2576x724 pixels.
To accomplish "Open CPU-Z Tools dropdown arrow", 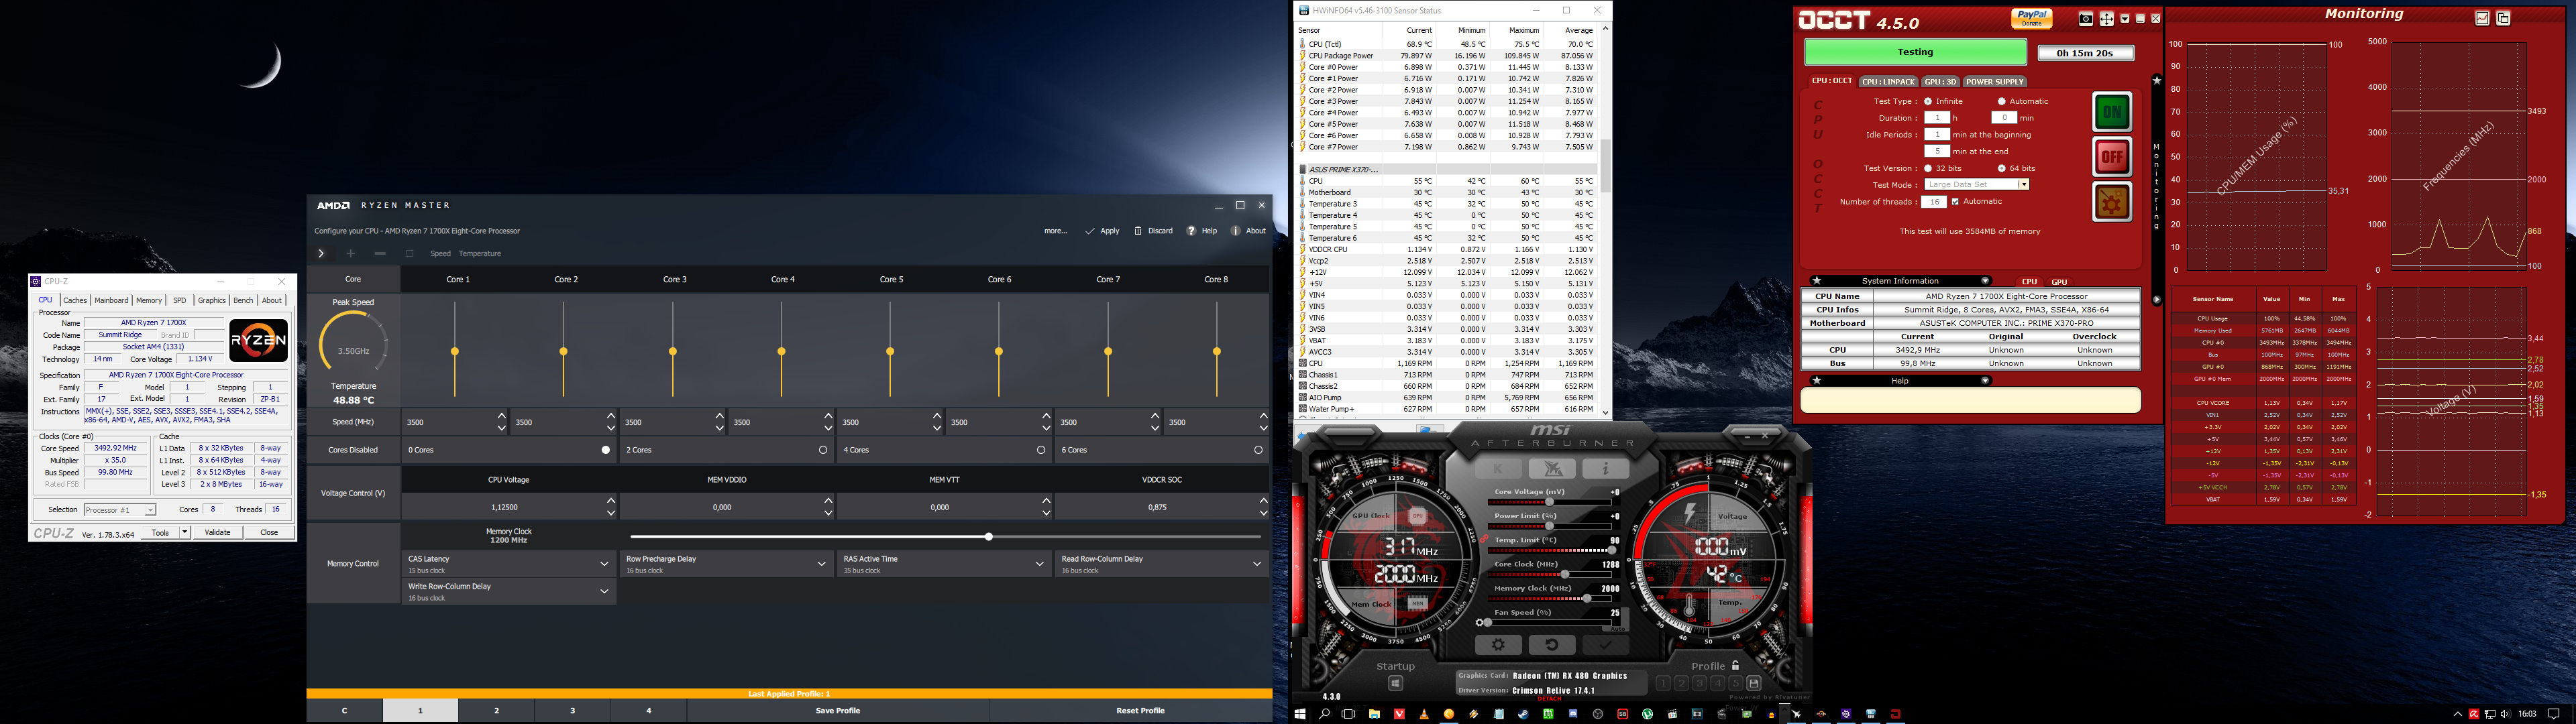I will (185, 533).
